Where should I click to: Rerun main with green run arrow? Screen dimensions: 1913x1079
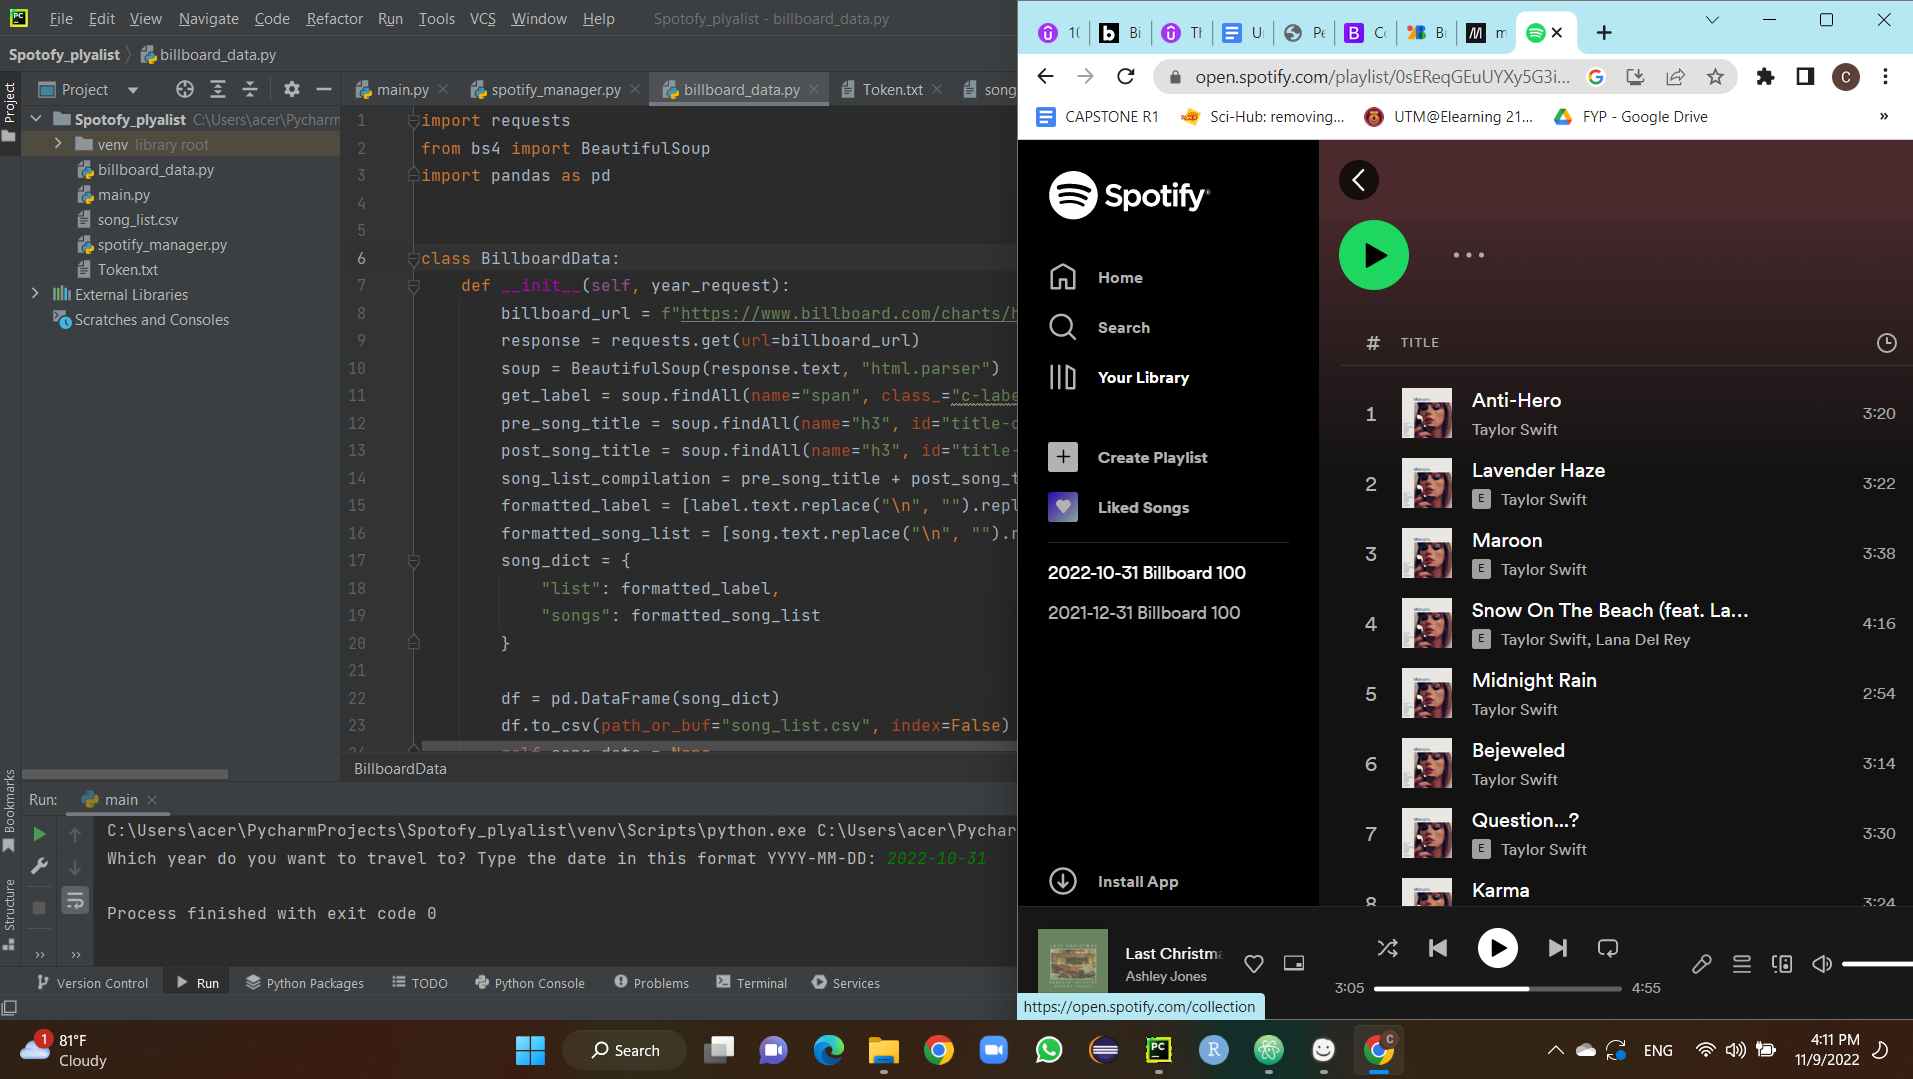tap(39, 833)
